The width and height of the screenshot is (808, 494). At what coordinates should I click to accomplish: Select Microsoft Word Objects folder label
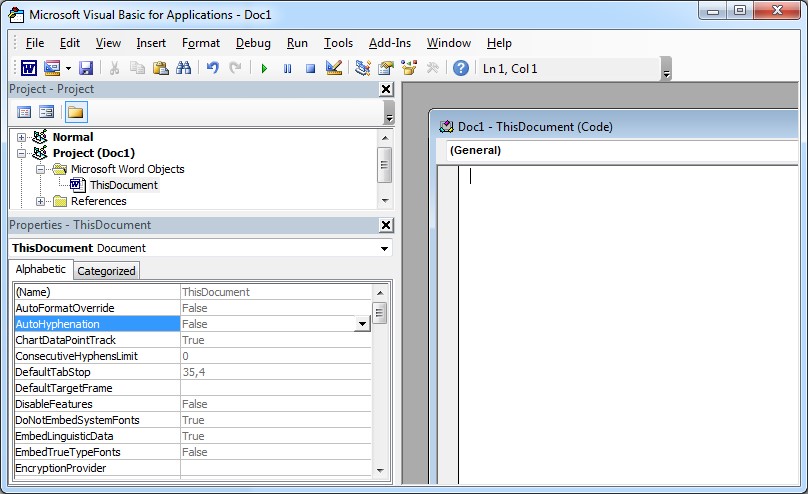pyautogui.click(x=127, y=169)
